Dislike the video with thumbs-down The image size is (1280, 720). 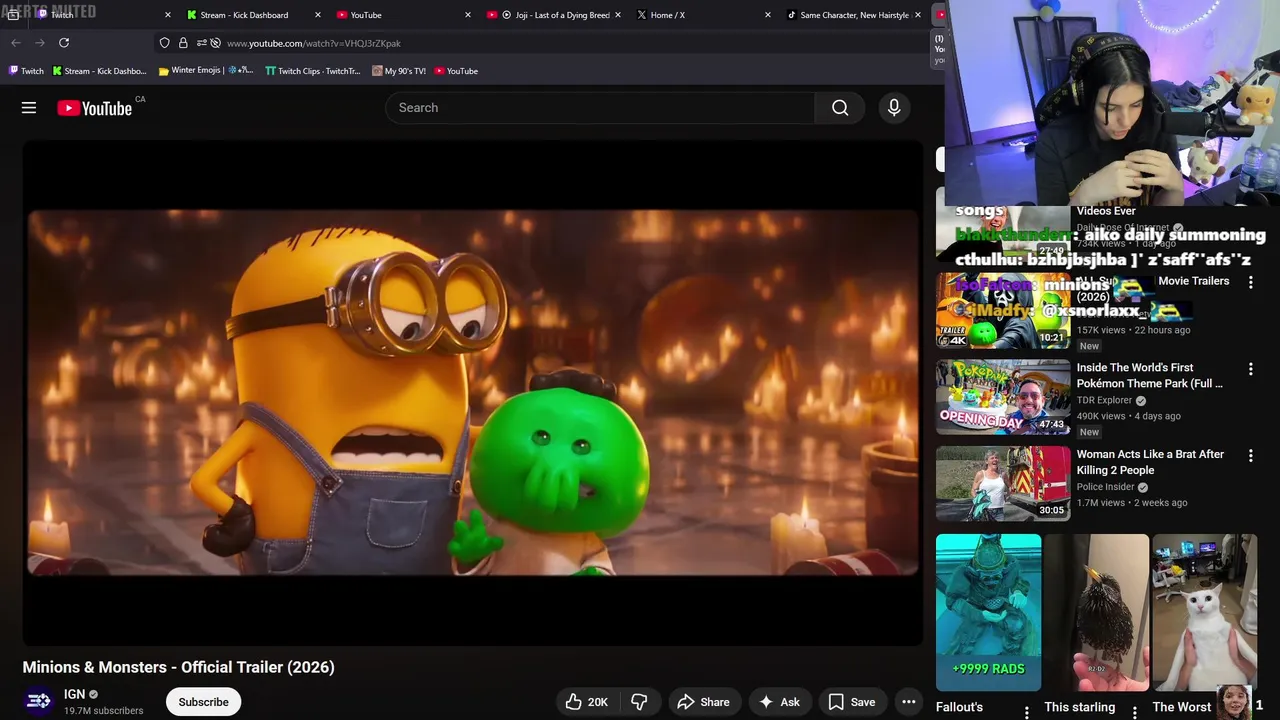tap(640, 702)
